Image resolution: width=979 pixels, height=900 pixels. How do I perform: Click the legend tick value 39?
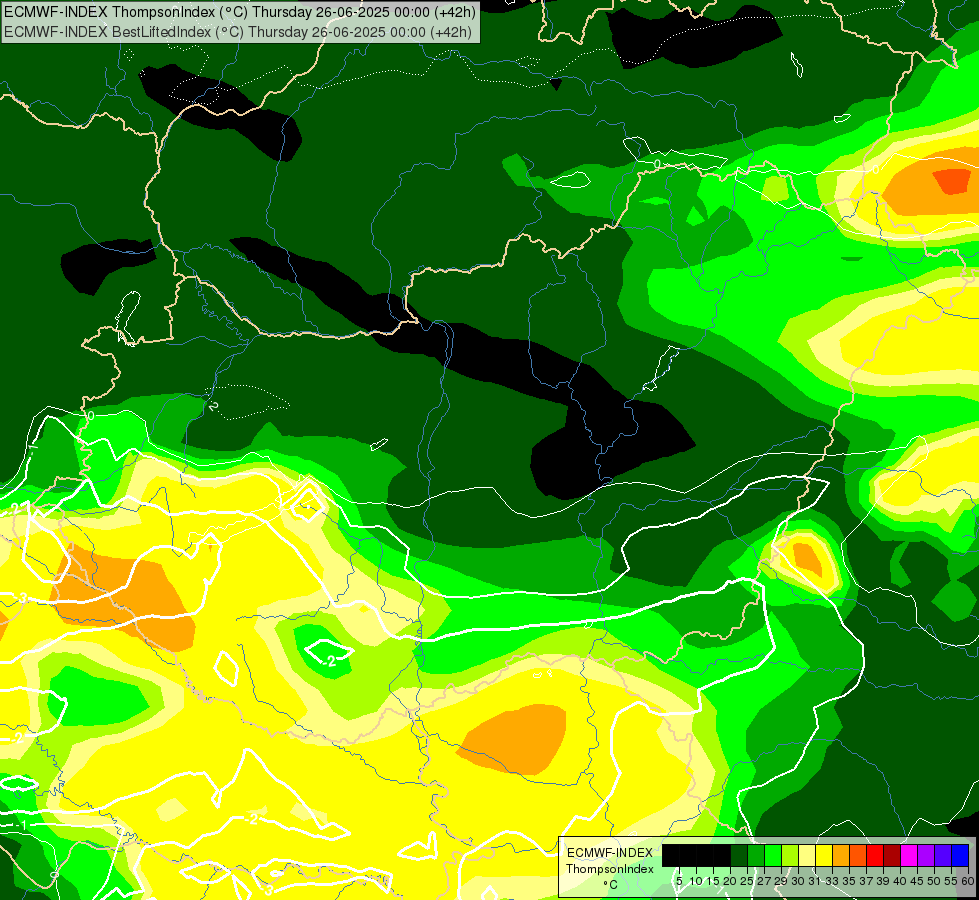(x=883, y=881)
